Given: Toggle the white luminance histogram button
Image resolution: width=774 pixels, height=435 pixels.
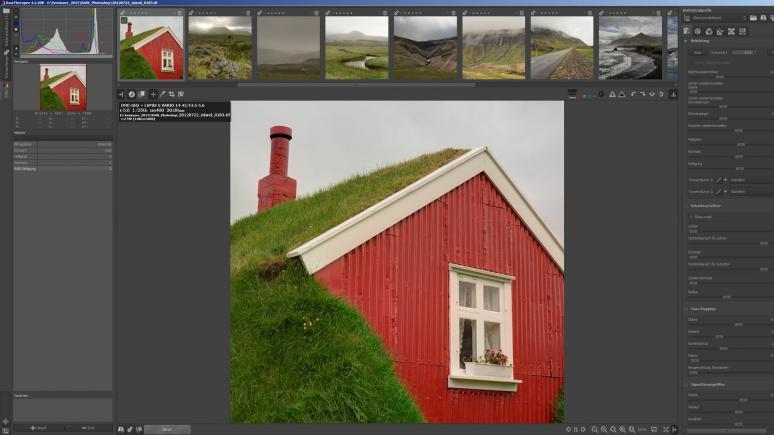Looking at the screenshot, I should pyautogui.click(x=16, y=30).
